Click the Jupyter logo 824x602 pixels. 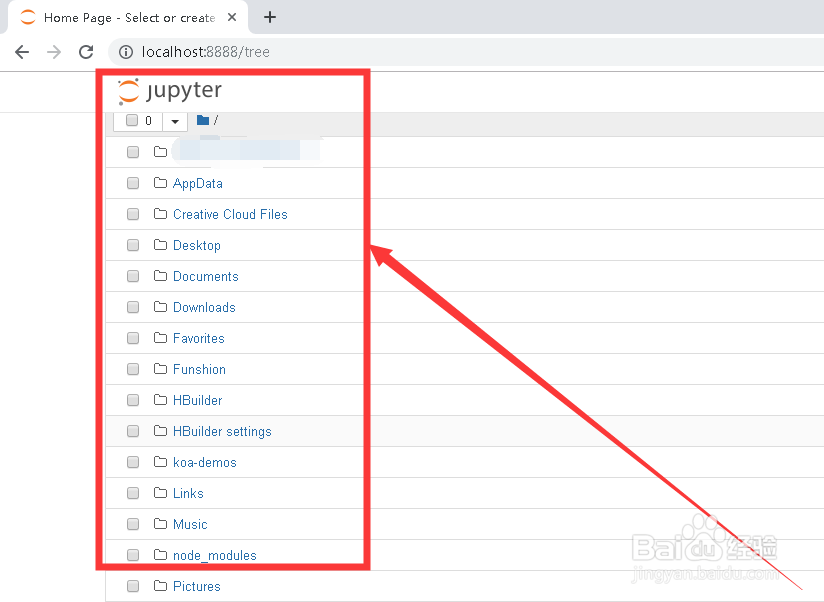[x=169, y=91]
